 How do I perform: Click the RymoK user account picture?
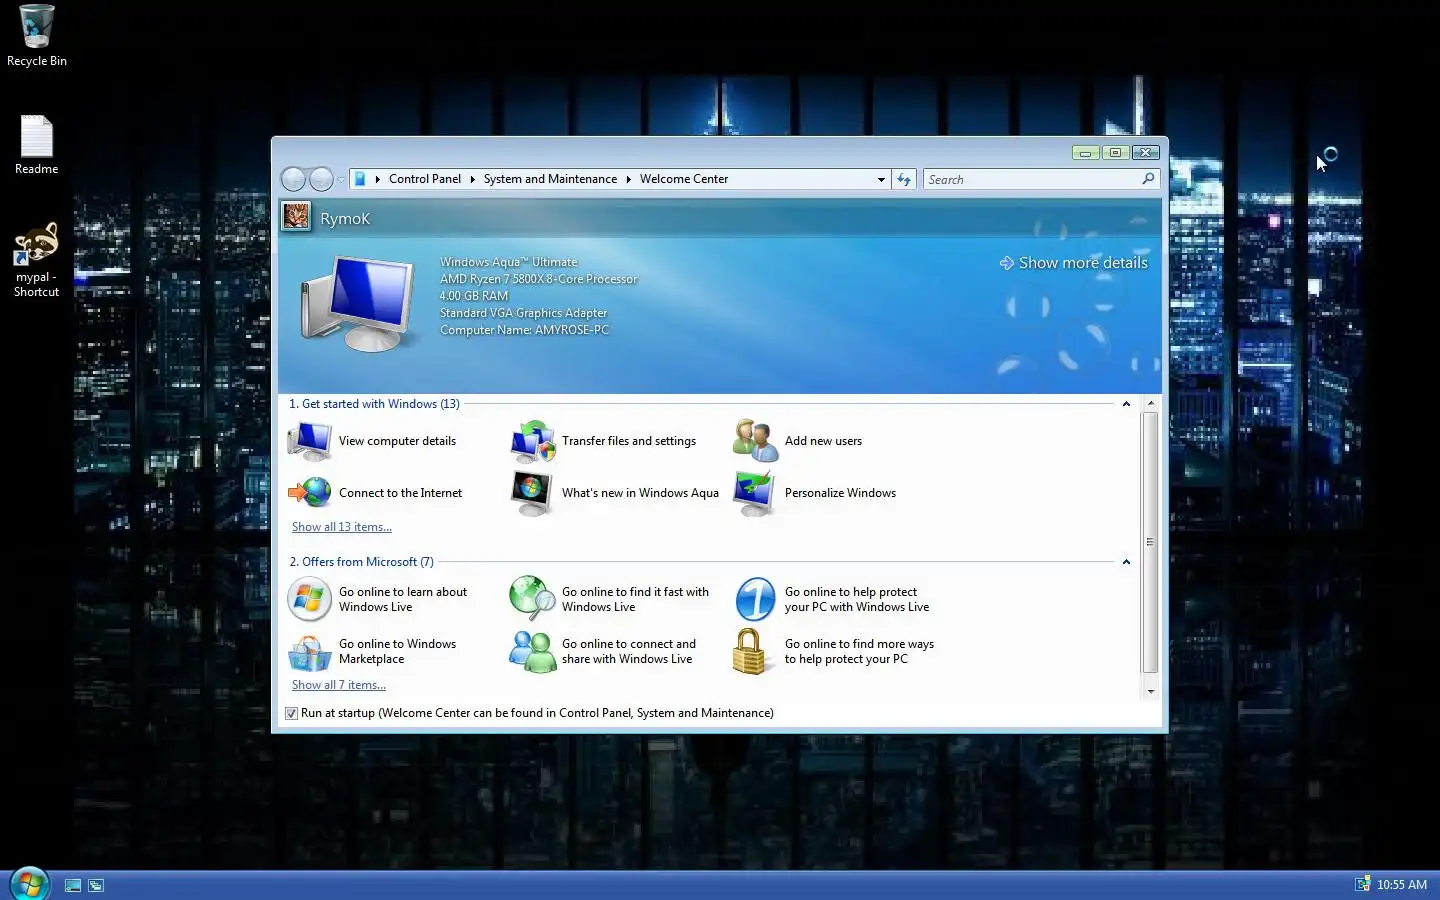(x=295, y=216)
